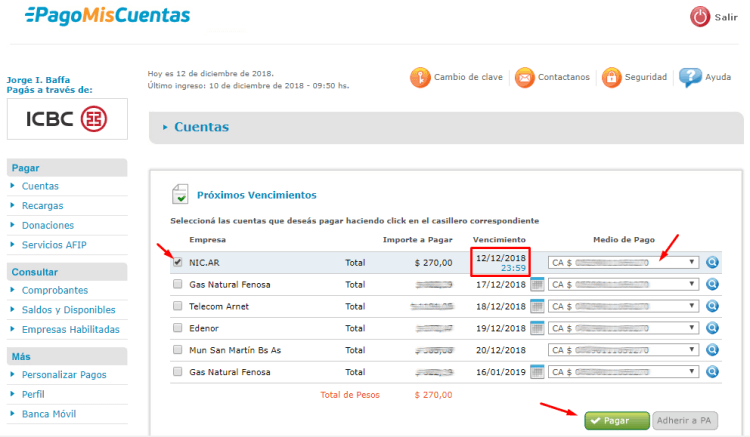Click magnifier icon in Mun San Martín row

click(712, 350)
